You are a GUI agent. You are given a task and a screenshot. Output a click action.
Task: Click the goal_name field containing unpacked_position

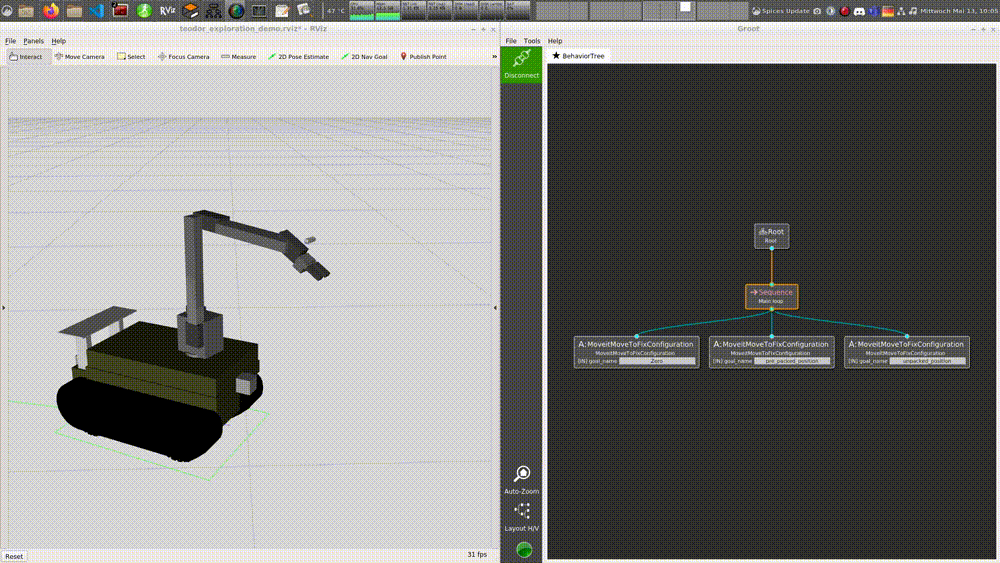[x=927, y=361]
